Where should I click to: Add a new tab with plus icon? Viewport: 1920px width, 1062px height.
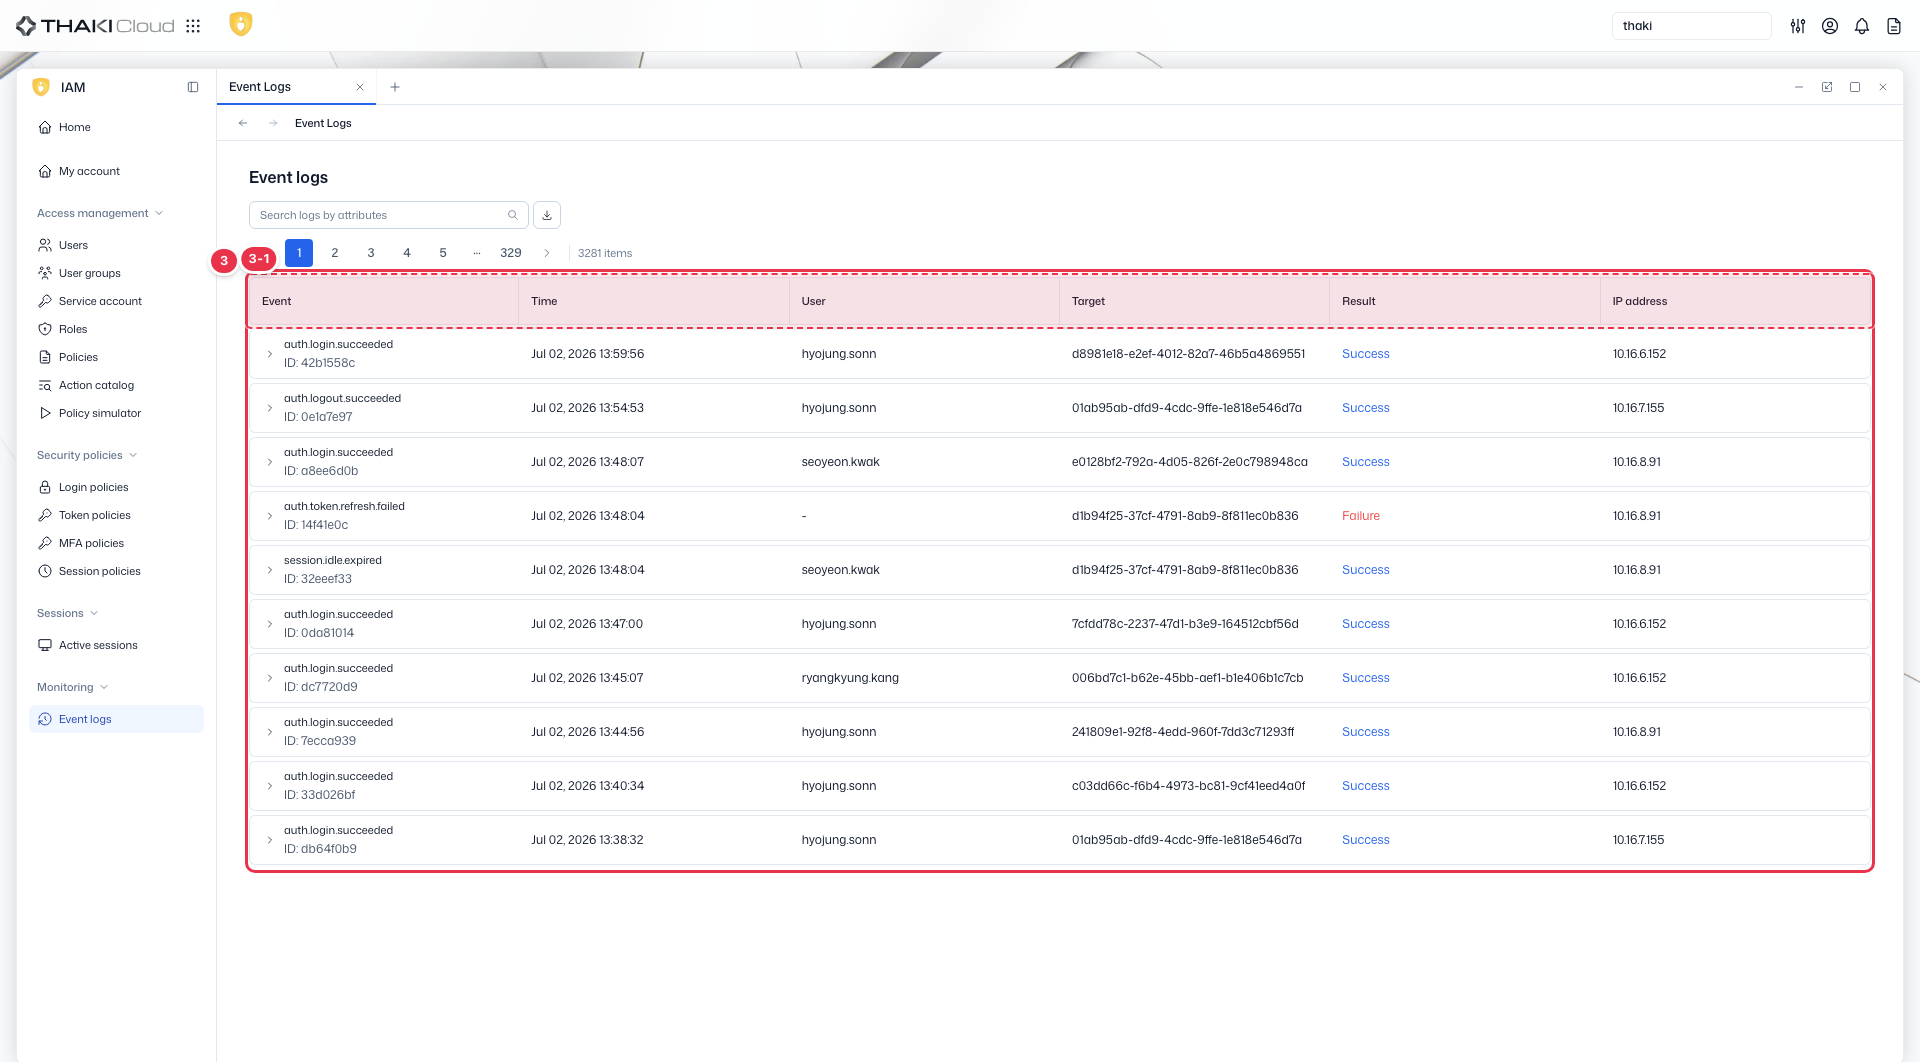click(x=395, y=87)
